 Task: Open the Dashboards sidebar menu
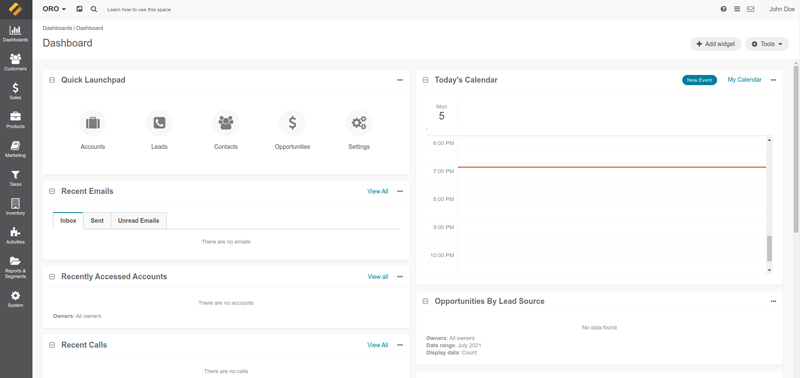coord(15,34)
